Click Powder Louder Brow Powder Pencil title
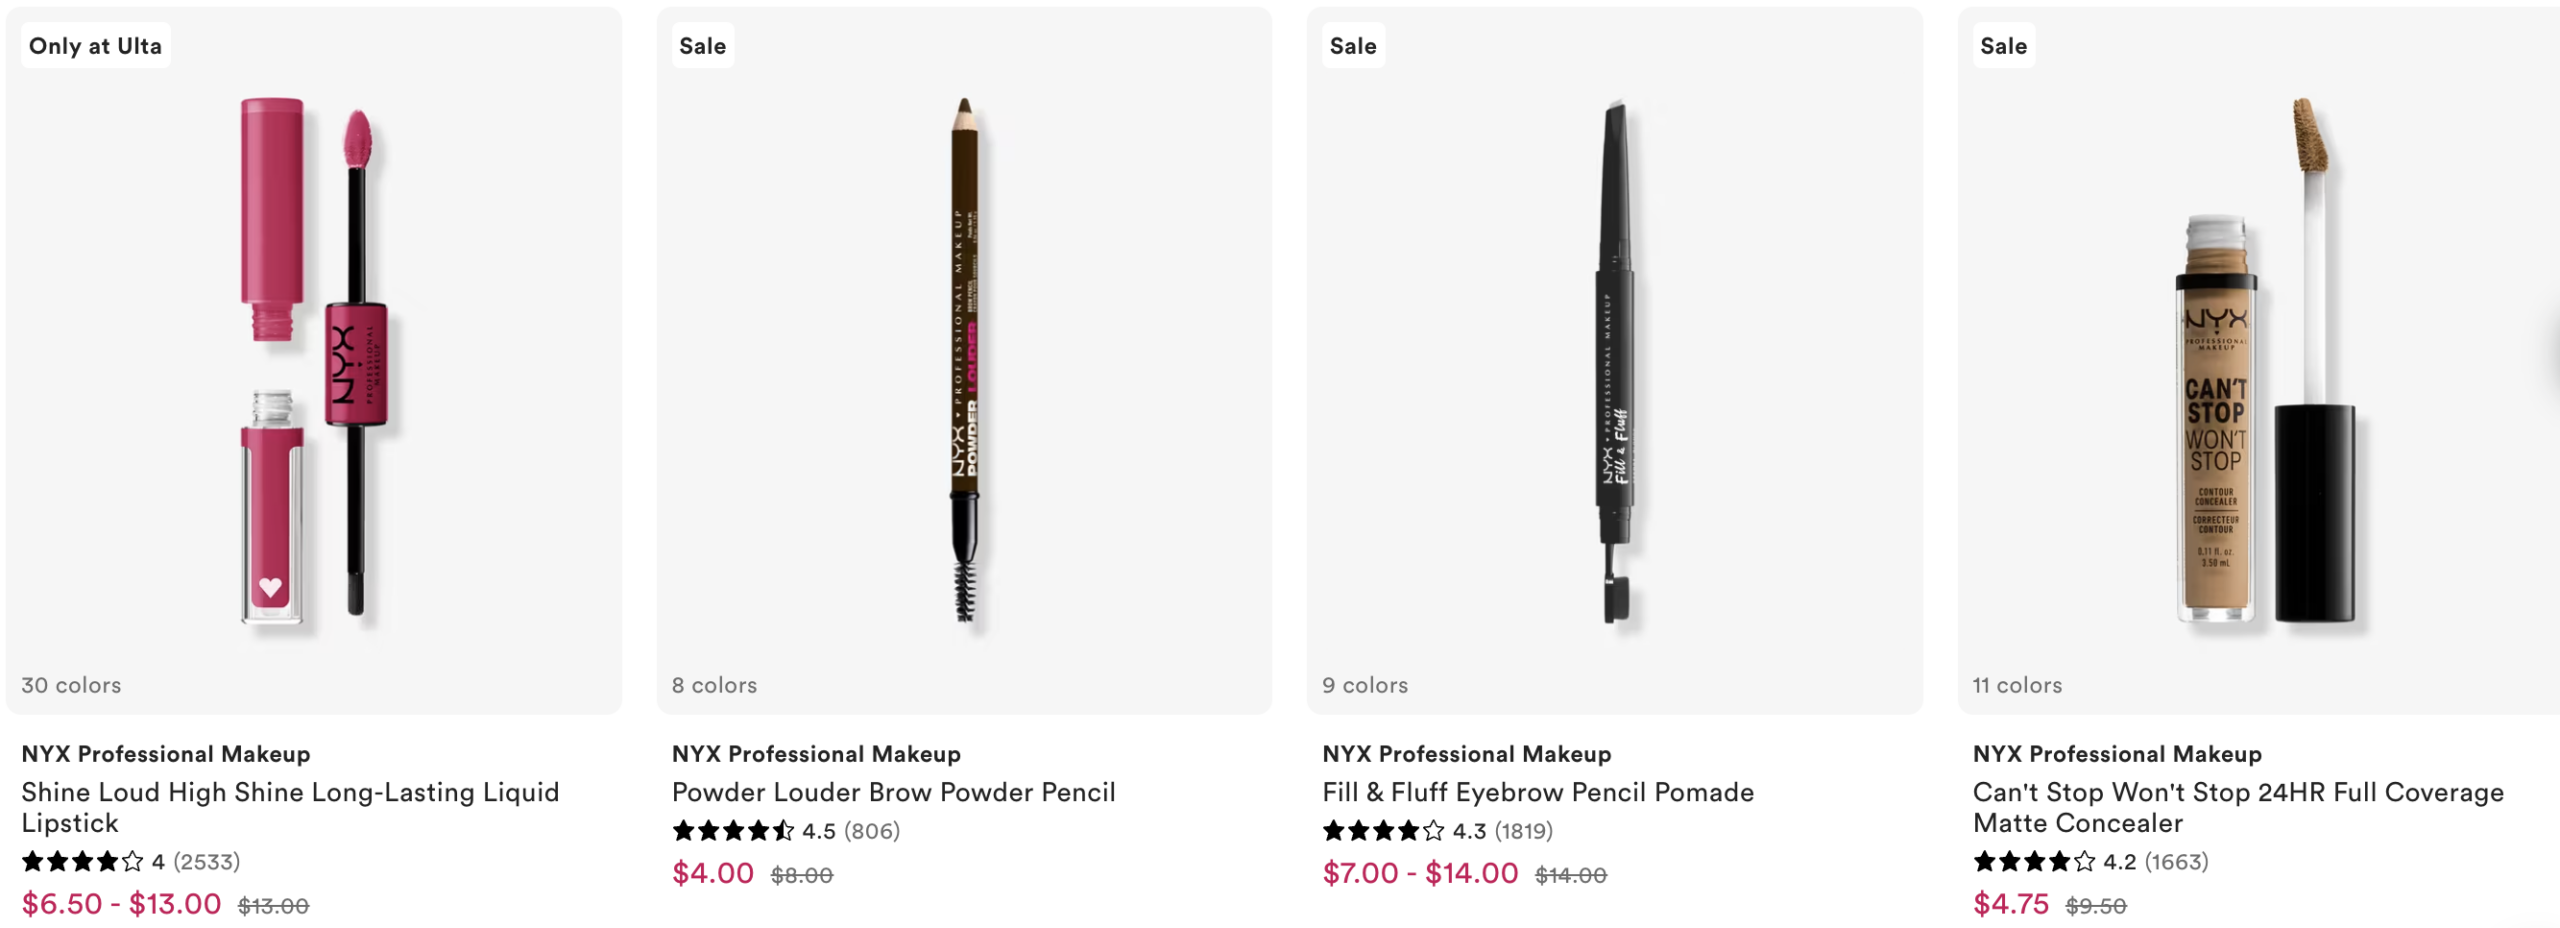This screenshot has height=928, width=2560. [x=893, y=792]
